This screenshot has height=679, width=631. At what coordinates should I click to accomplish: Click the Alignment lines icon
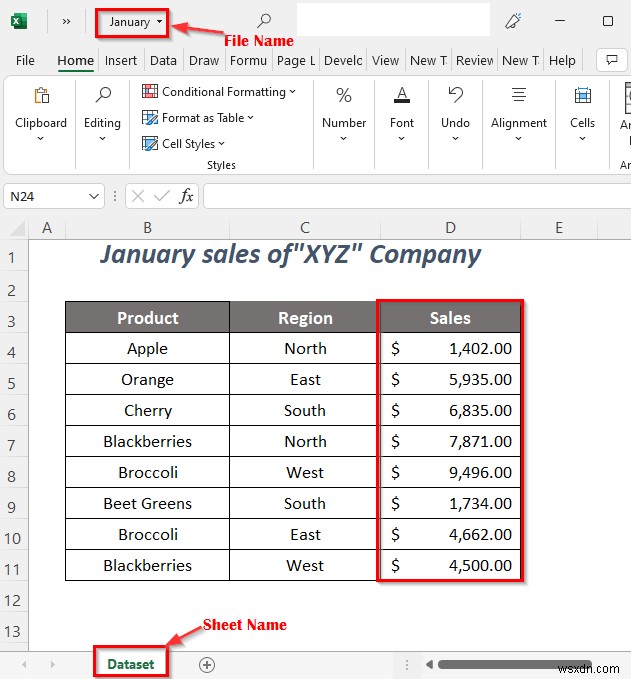tap(519, 94)
